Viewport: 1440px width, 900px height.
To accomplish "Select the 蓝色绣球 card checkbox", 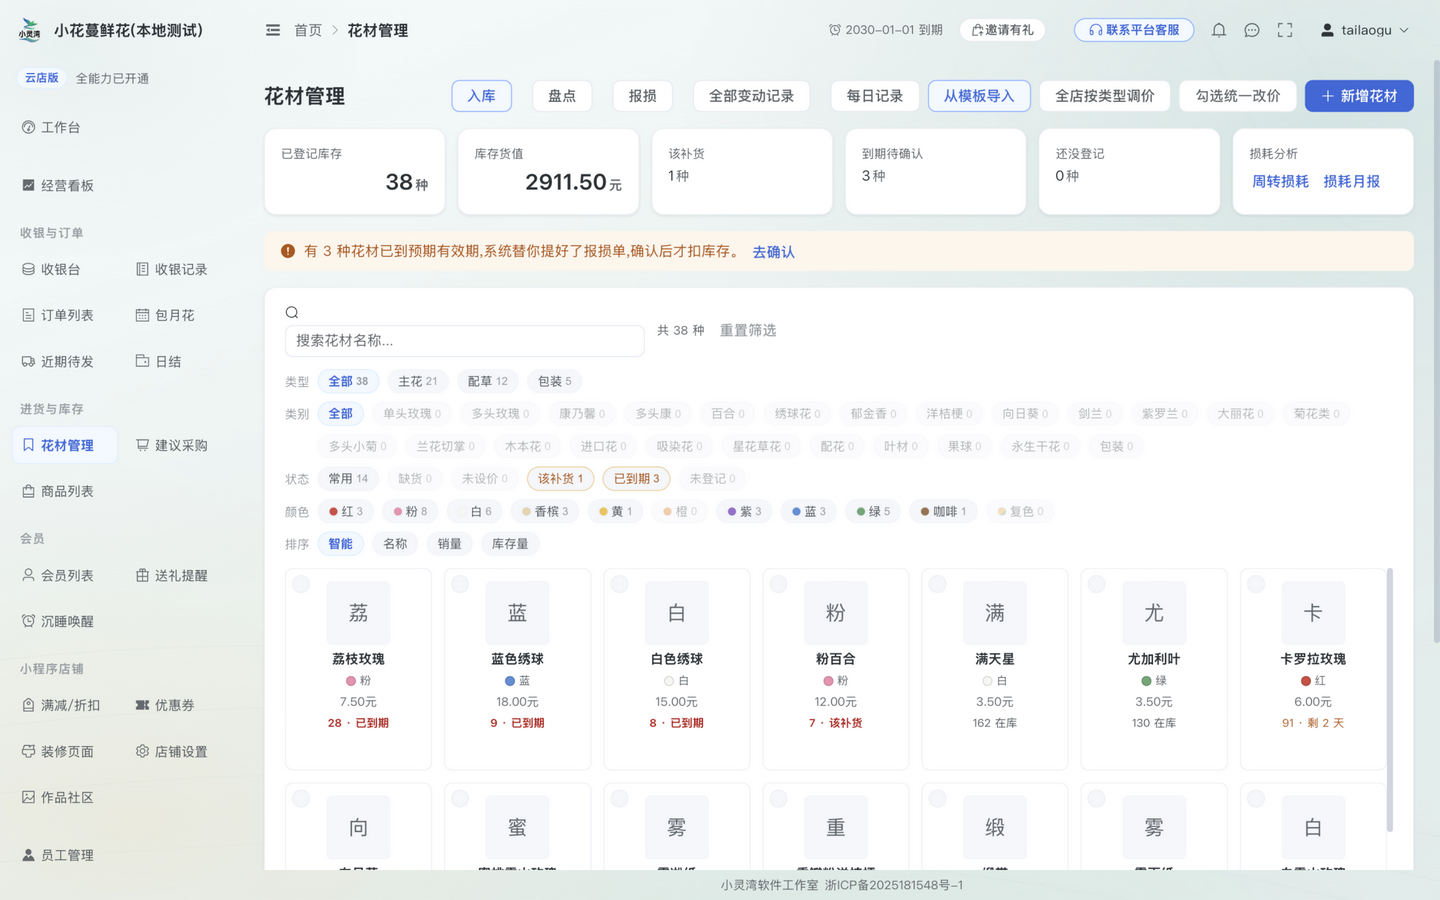I will coord(460,584).
